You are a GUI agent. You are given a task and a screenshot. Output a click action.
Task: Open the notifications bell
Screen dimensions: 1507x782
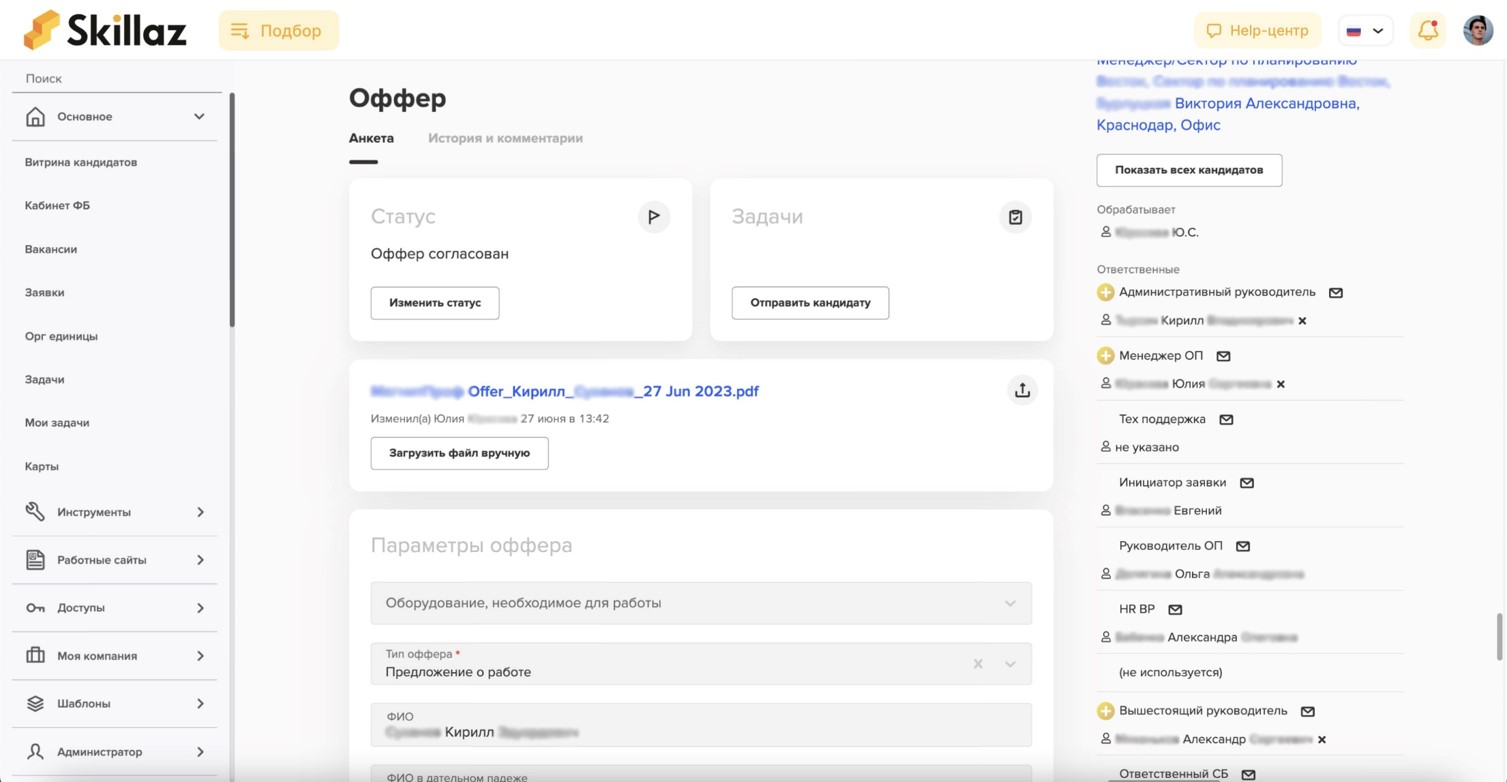tap(1427, 30)
